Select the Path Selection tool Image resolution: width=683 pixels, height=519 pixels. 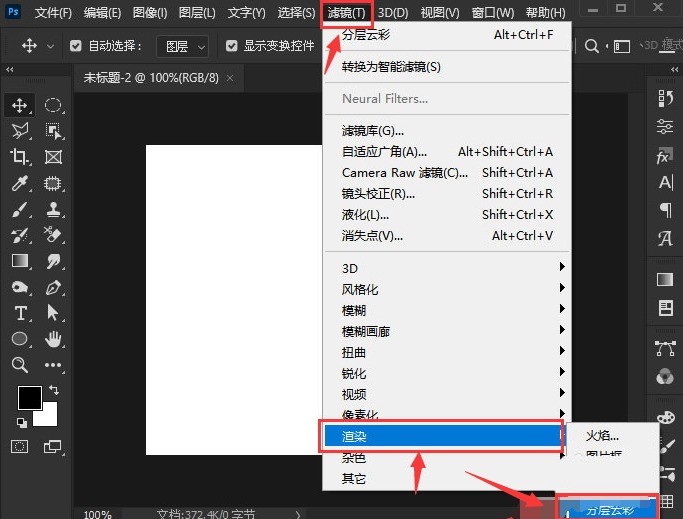coord(53,313)
